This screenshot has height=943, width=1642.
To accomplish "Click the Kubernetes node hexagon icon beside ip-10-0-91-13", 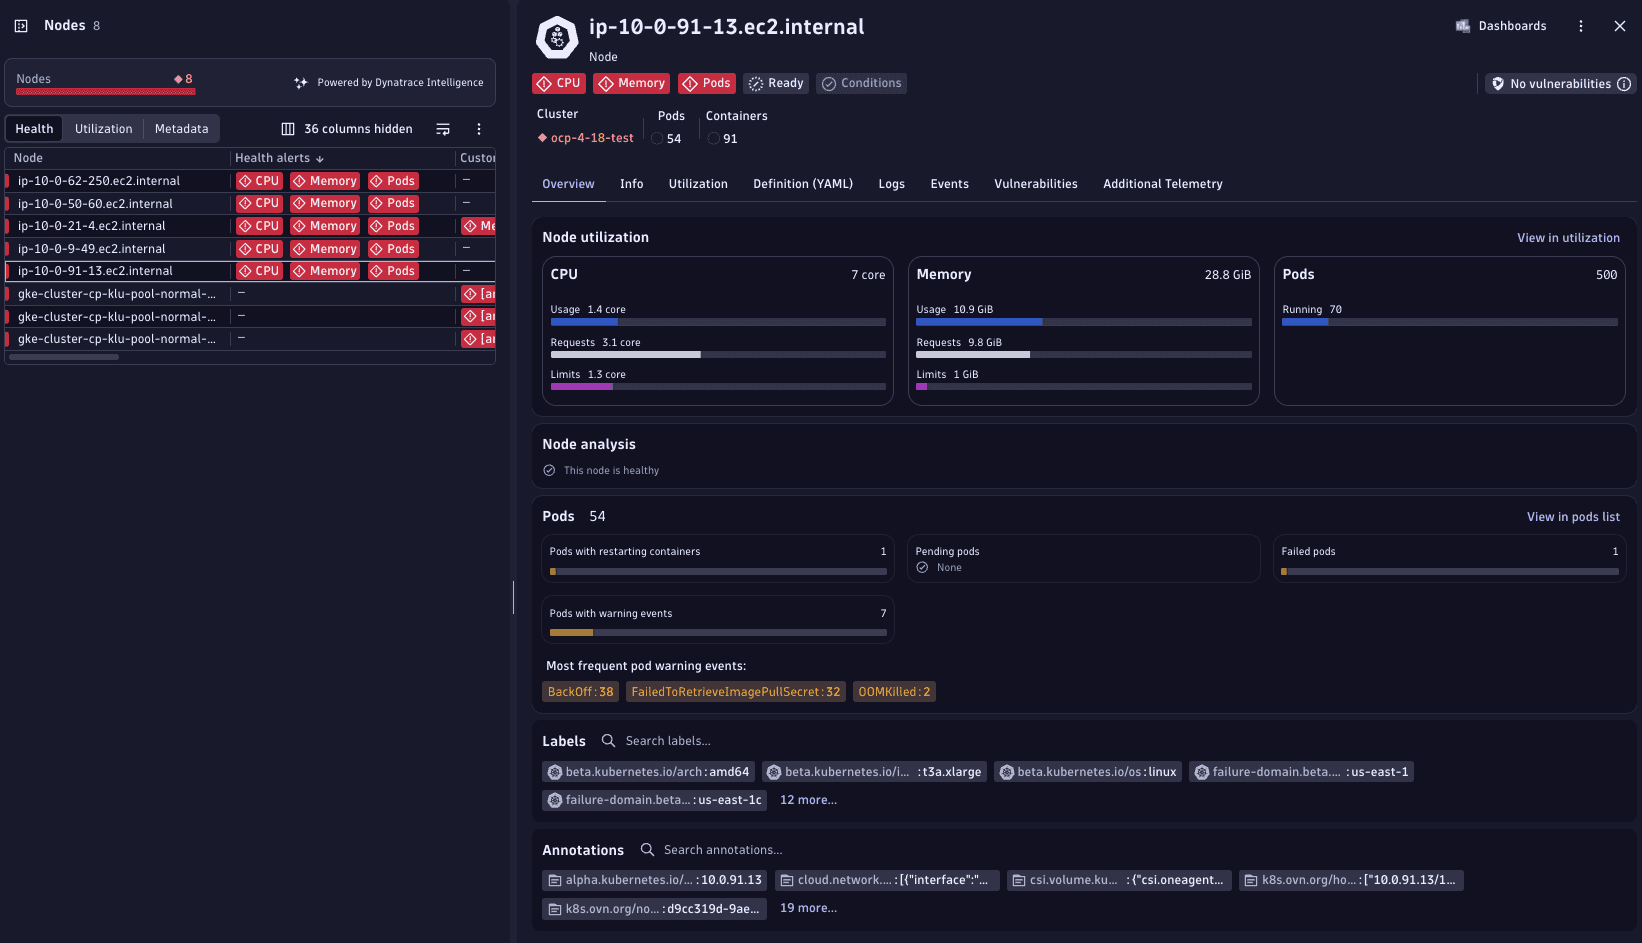I will pos(557,37).
